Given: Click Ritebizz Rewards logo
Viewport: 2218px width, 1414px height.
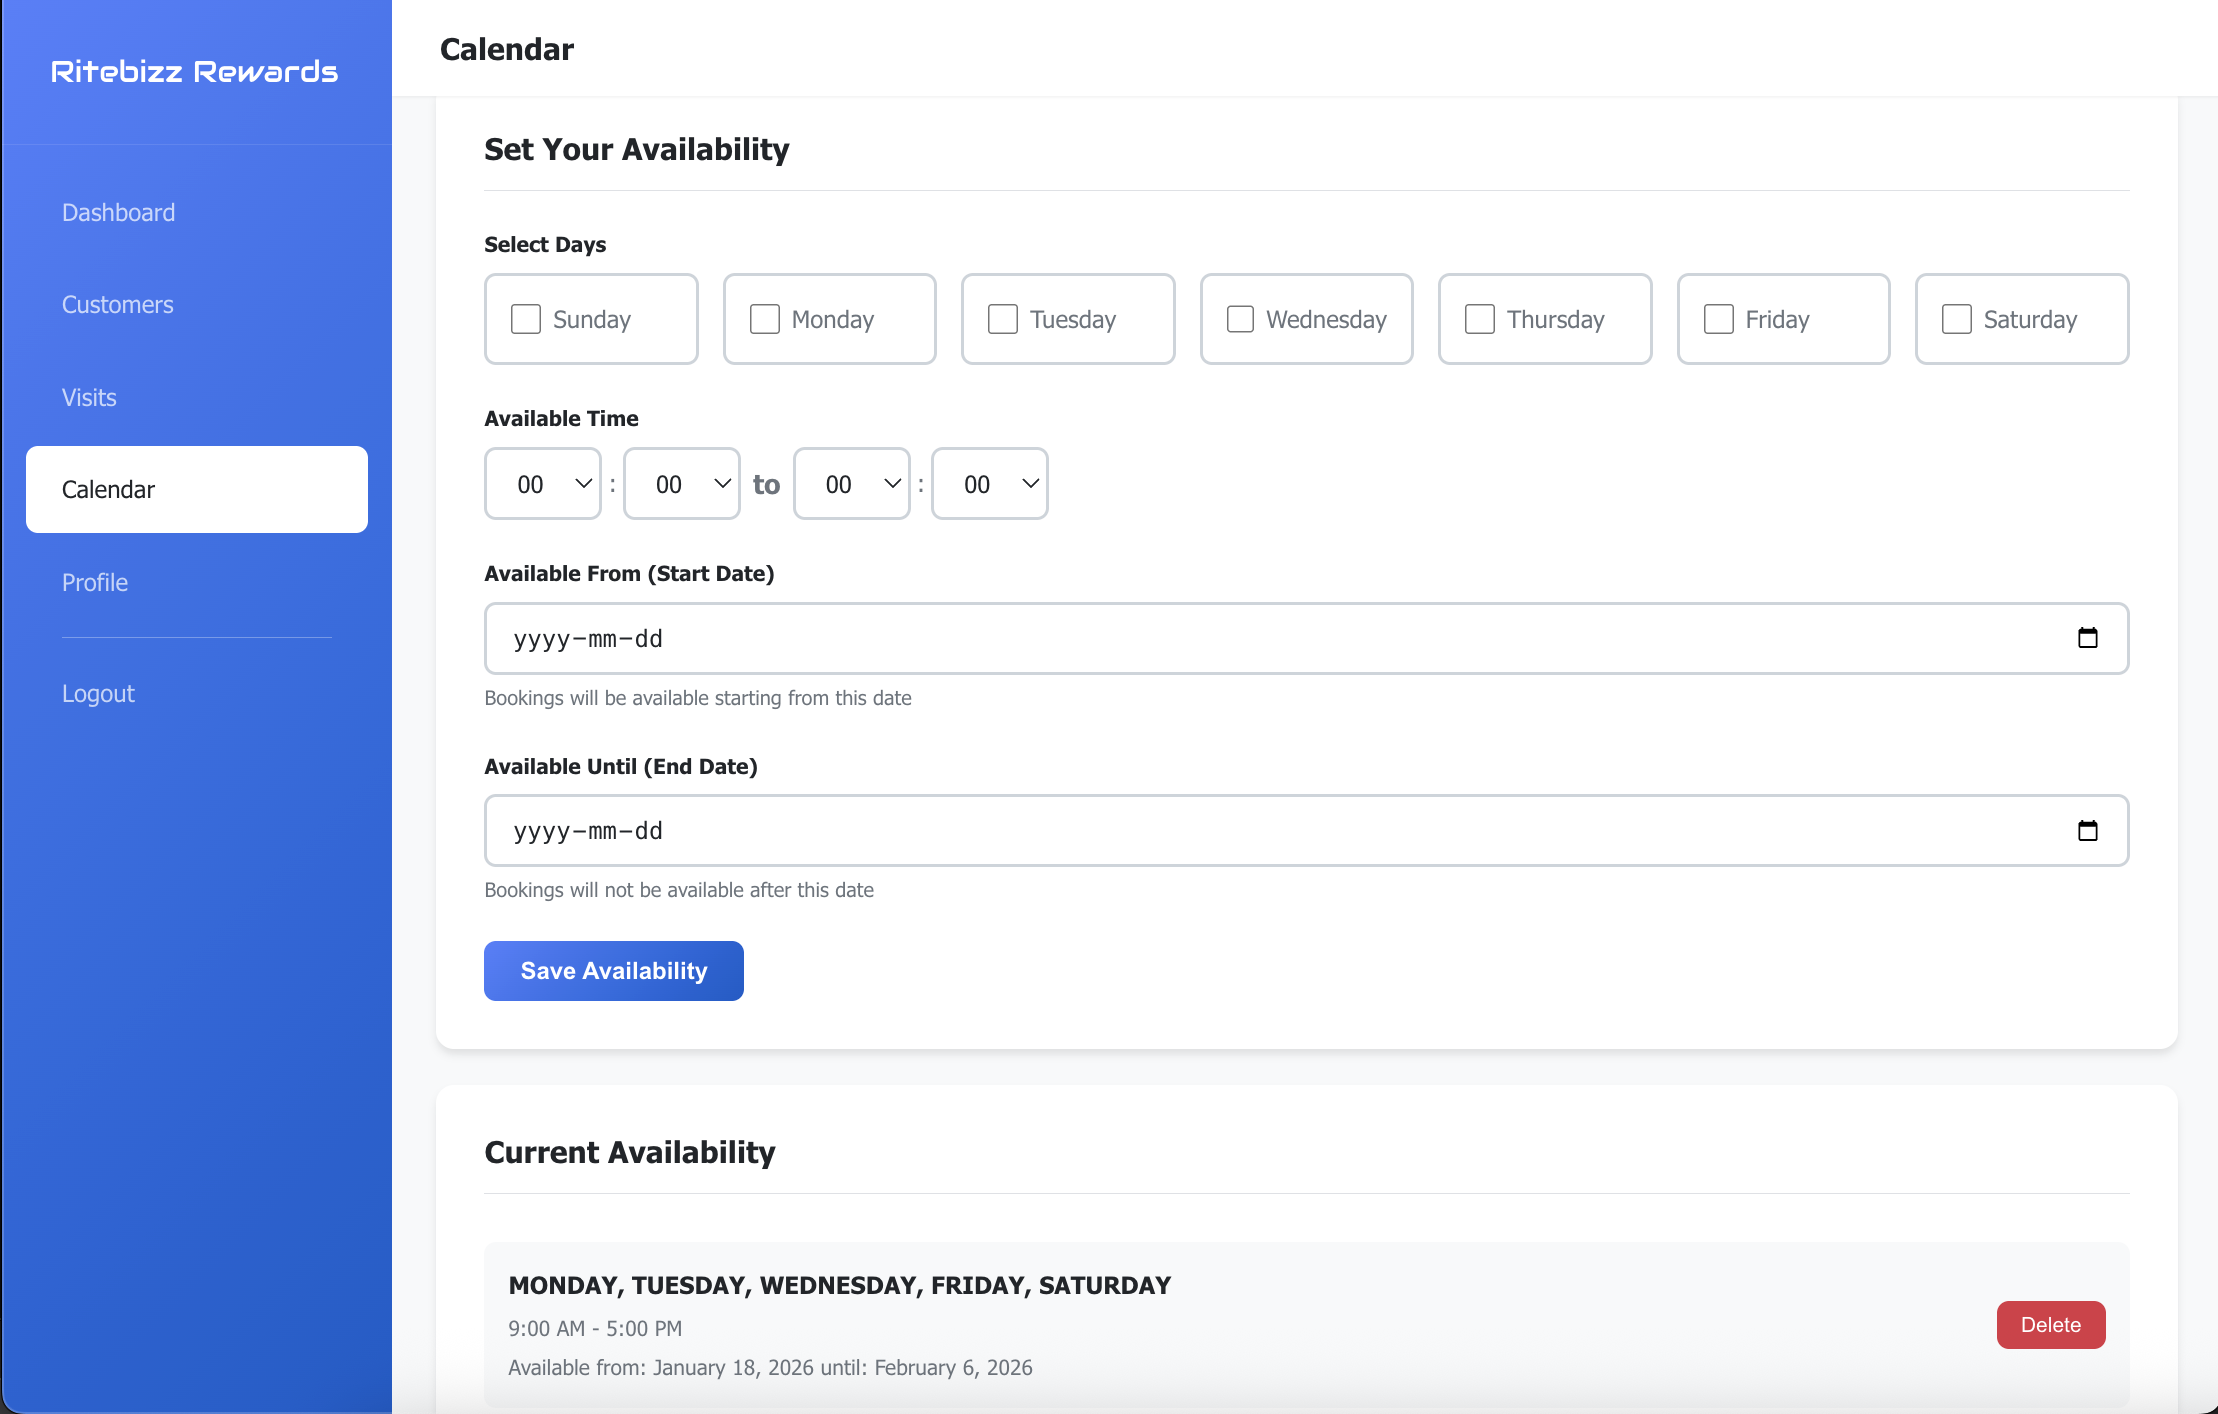Looking at the screenshot, I should click(x=195, y=72).
